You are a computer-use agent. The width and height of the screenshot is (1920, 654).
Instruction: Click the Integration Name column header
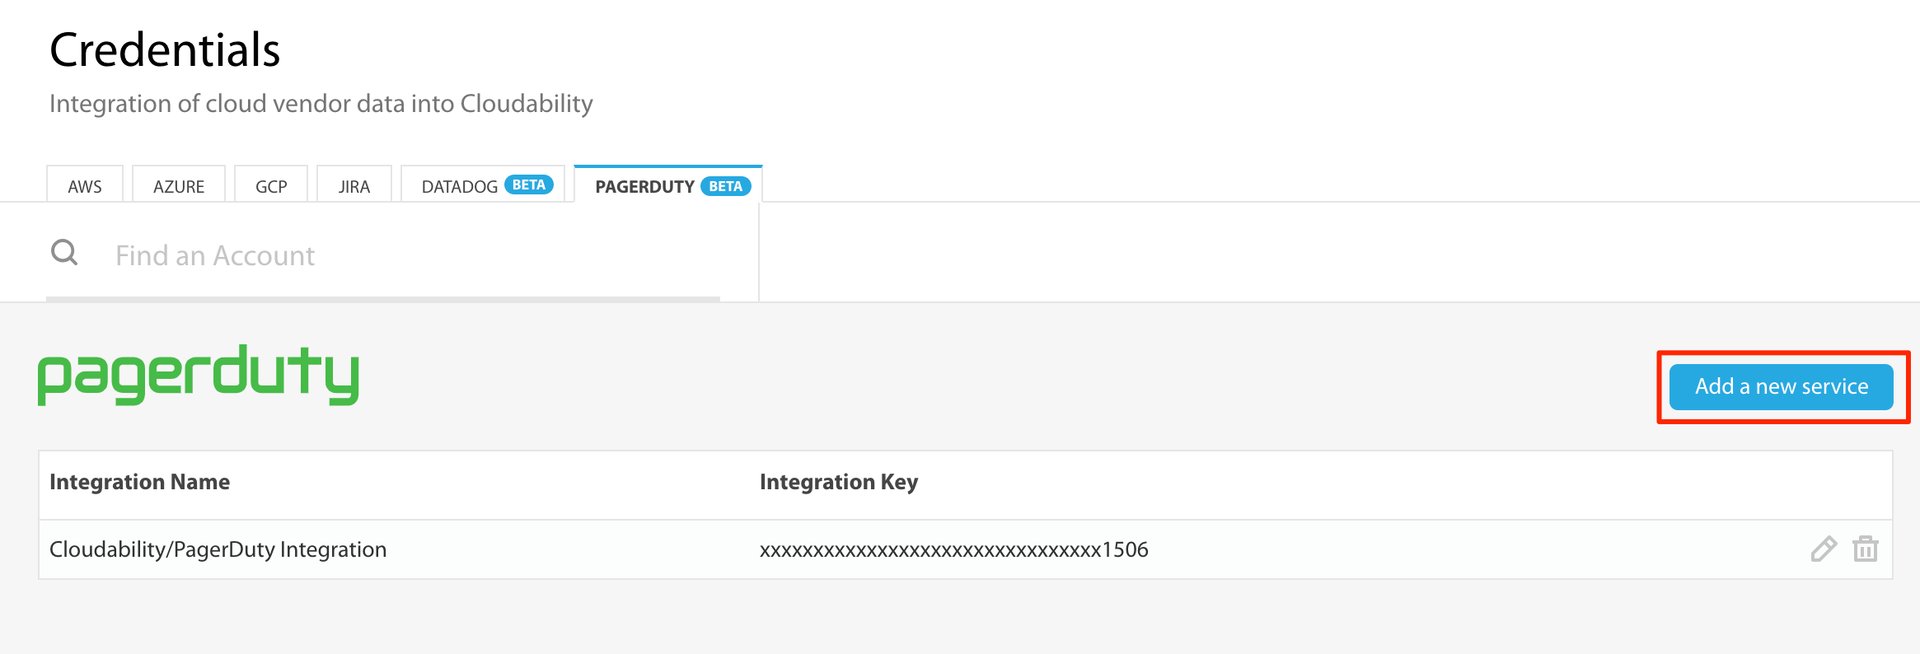[x=140, y=482]
